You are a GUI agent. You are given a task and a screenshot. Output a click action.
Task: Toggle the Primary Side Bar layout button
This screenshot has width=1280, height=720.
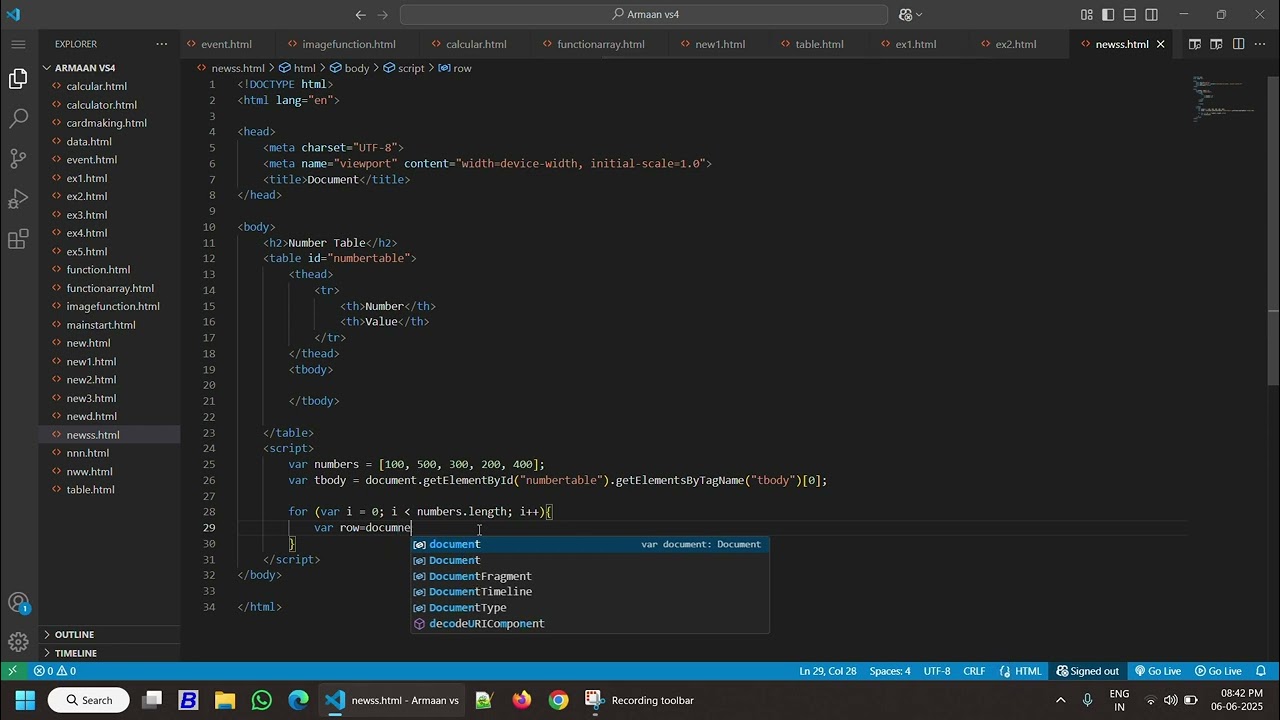(1108, 15)
